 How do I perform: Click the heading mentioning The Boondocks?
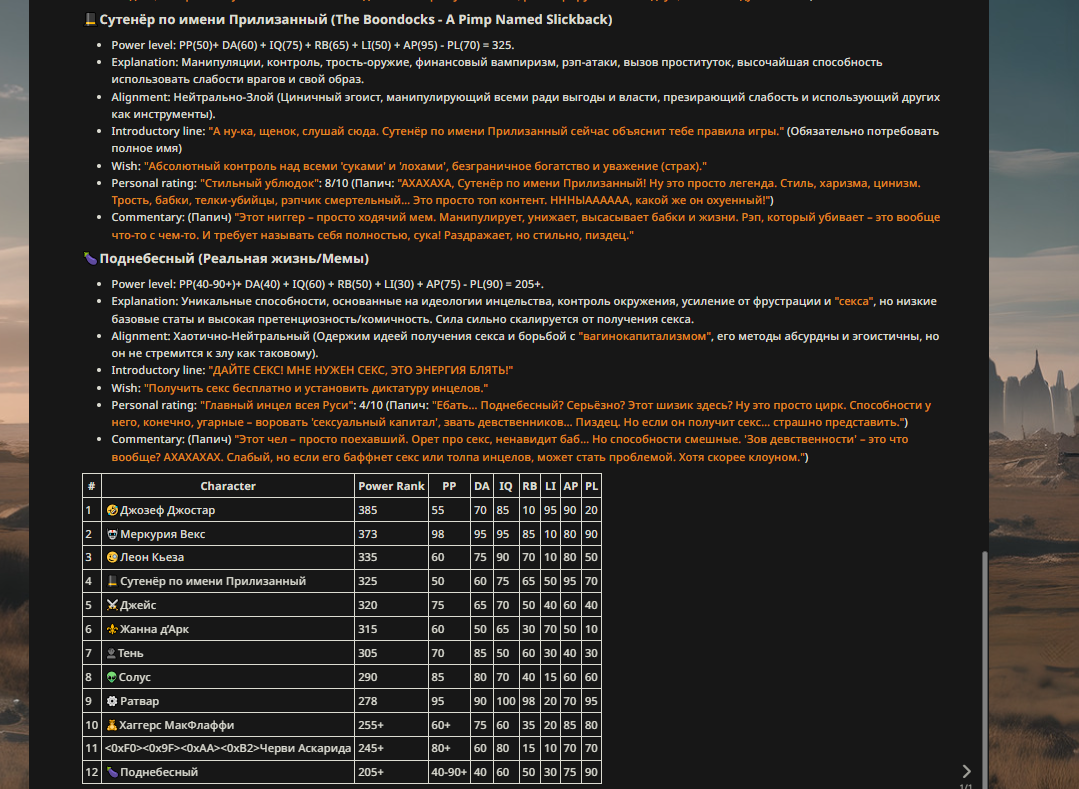click(x=356, y=19)
